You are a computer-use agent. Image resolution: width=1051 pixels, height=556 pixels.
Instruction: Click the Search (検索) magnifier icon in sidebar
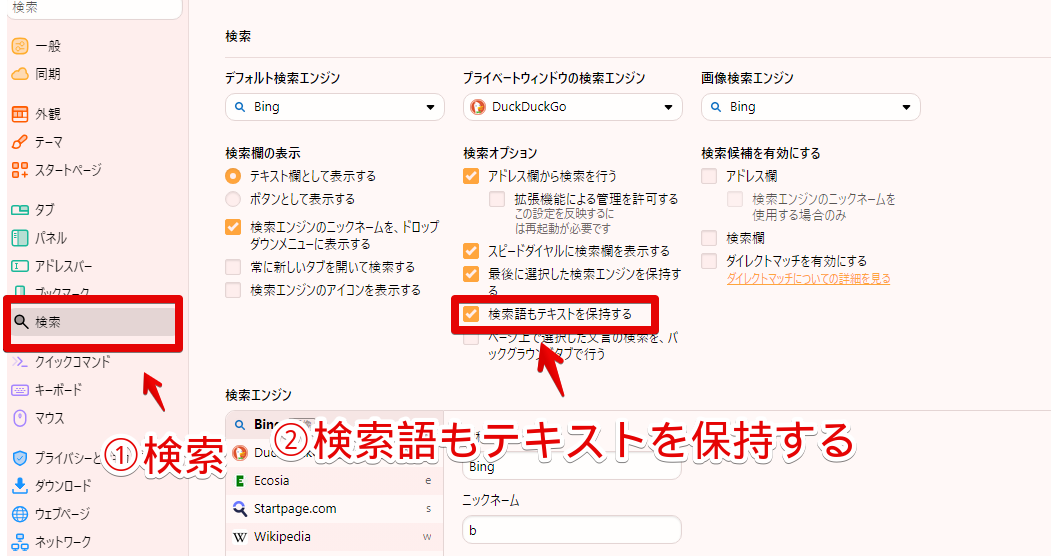pyautogui.click(x=21, y=322)
